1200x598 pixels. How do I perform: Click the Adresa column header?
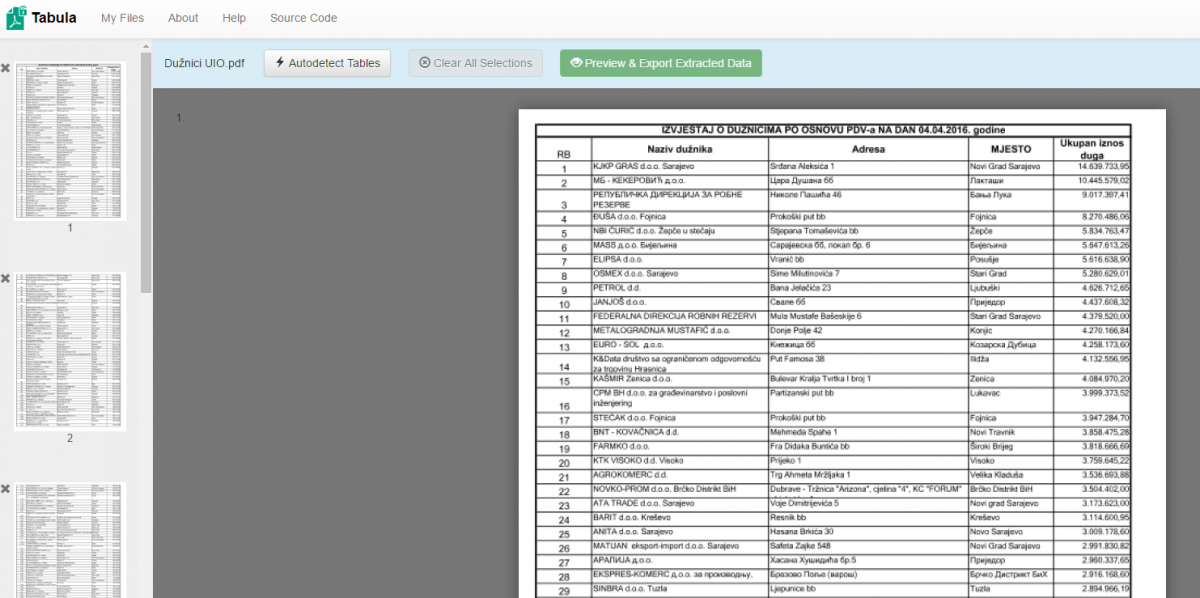(x=867, y=149)
